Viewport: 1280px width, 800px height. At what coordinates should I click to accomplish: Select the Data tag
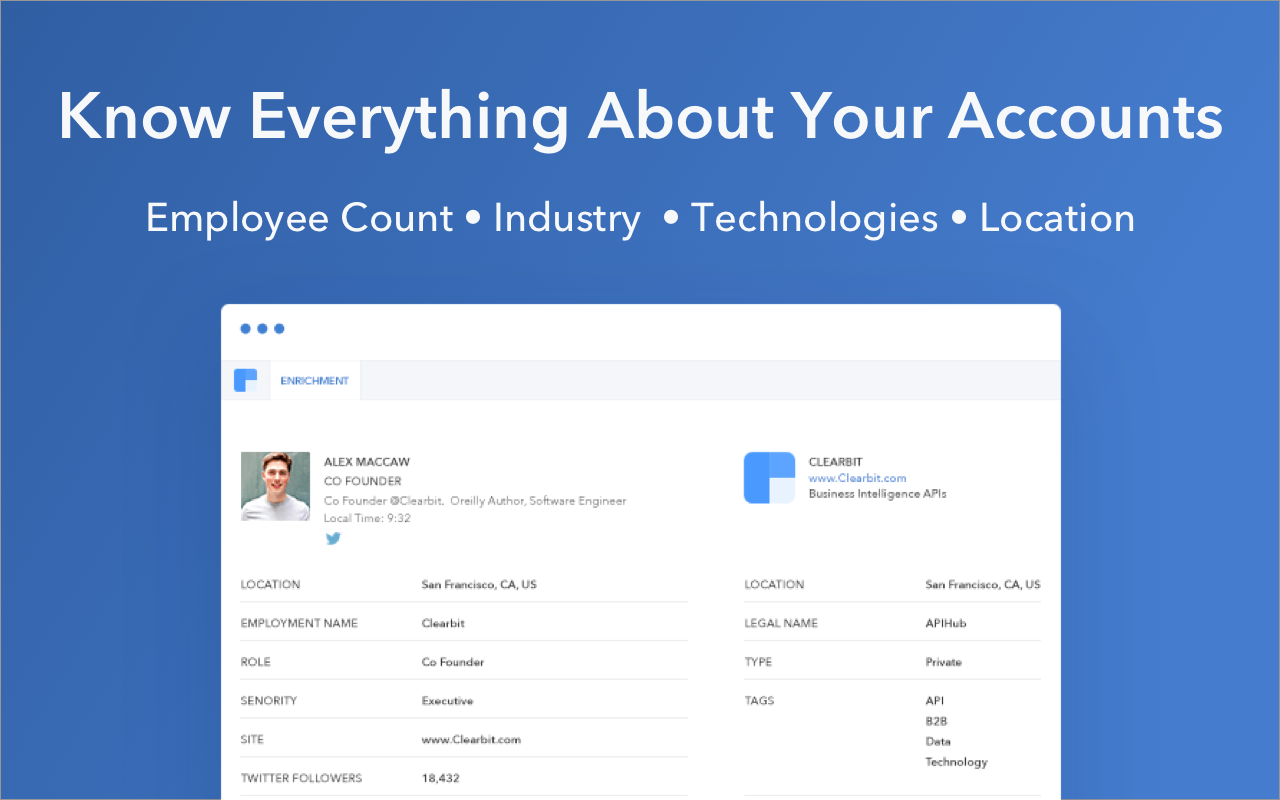pyautogui.click(x=937, y=741)
